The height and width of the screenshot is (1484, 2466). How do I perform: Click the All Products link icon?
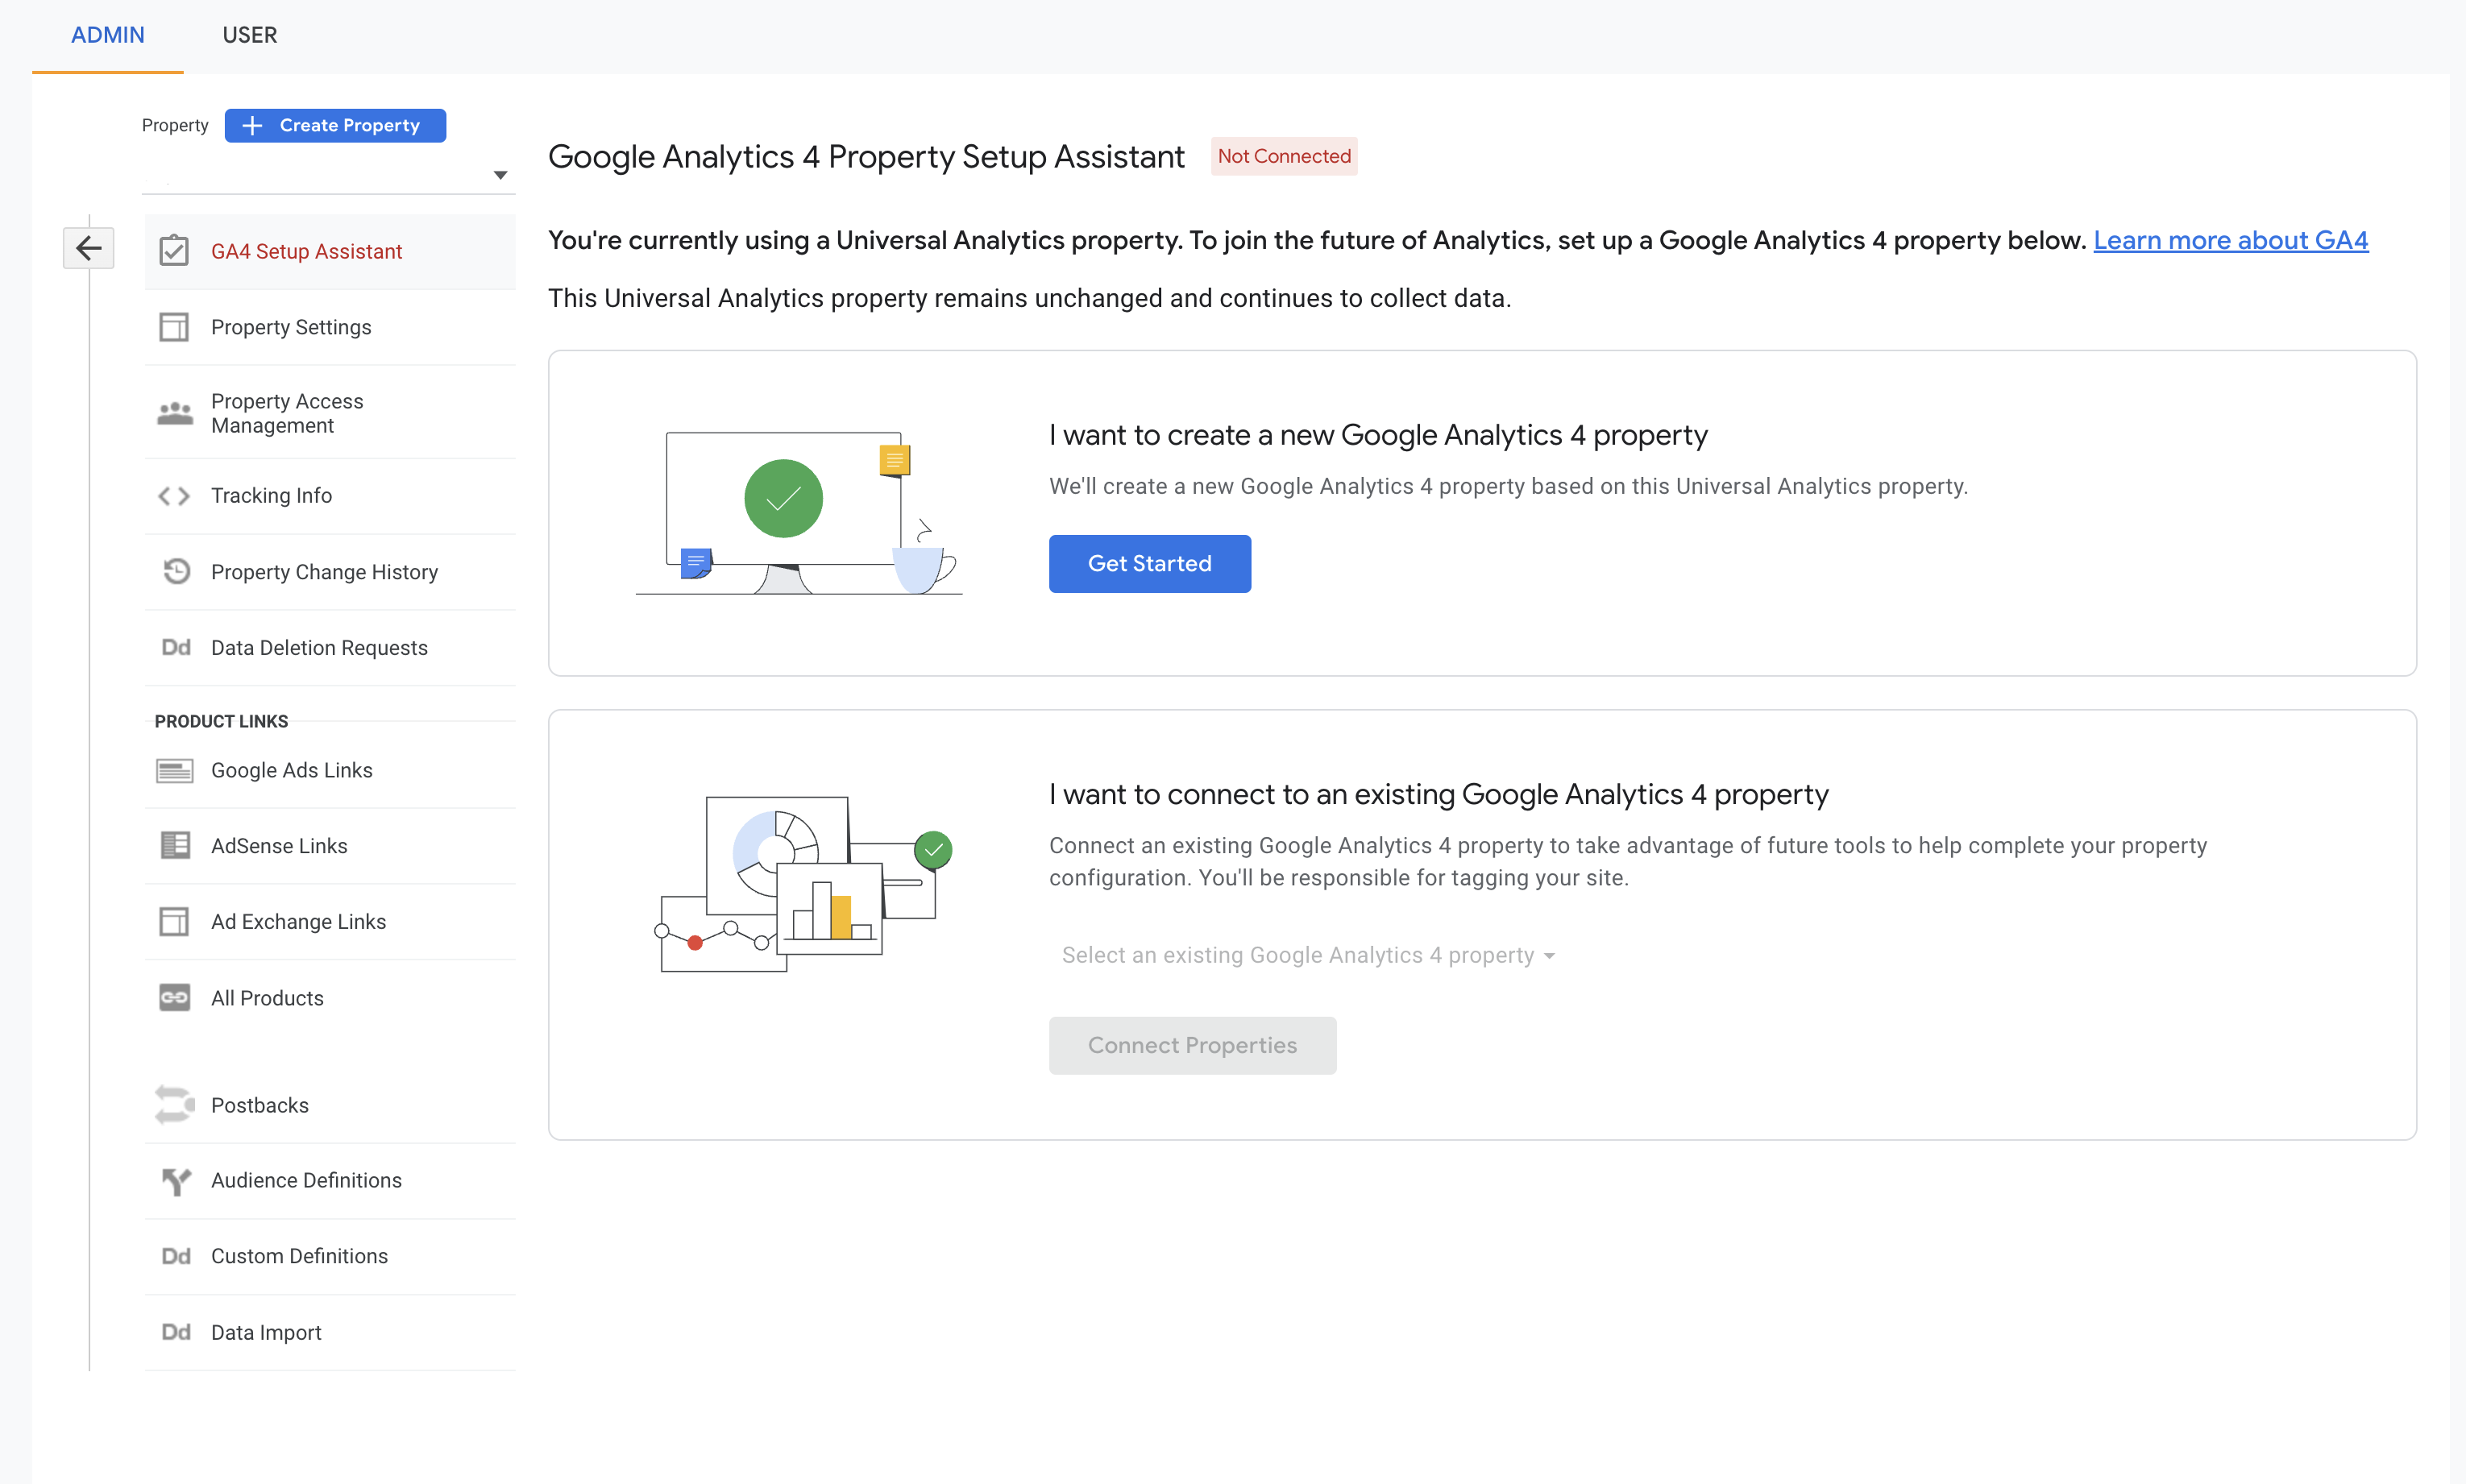click(175, 998)
